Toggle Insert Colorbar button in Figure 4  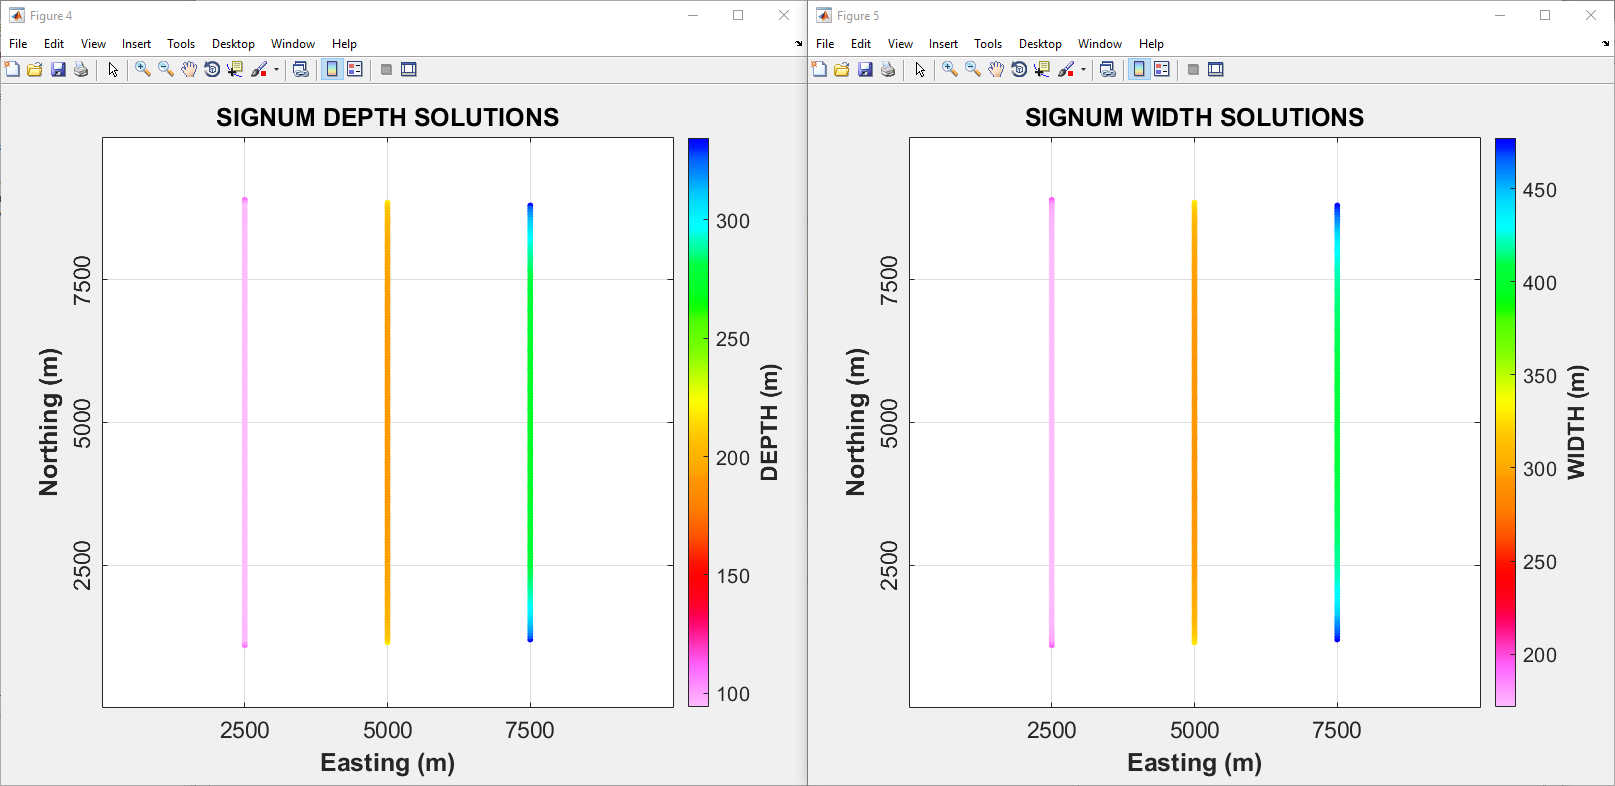point(332,69)
